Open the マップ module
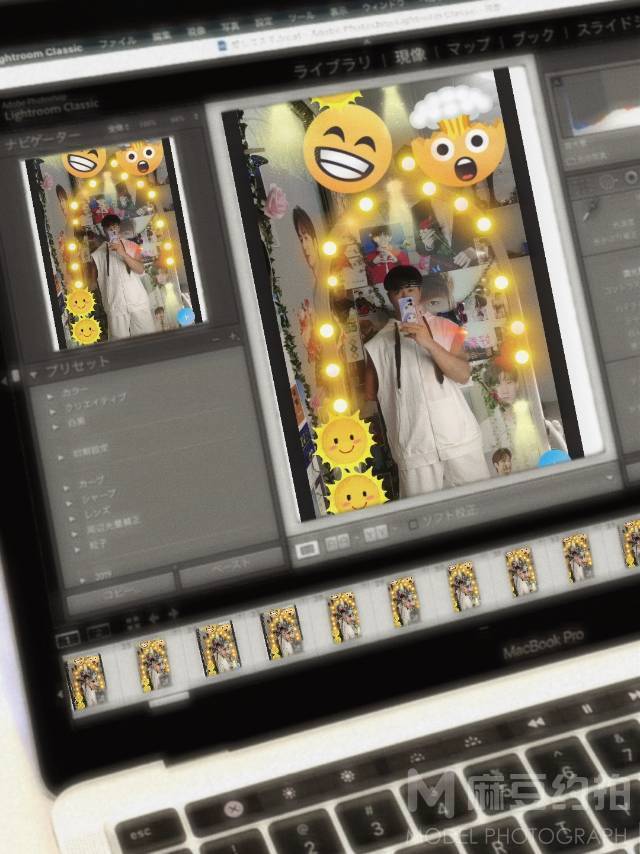The height and width of the screenshot is (854, 640). (x=468, y=45)
